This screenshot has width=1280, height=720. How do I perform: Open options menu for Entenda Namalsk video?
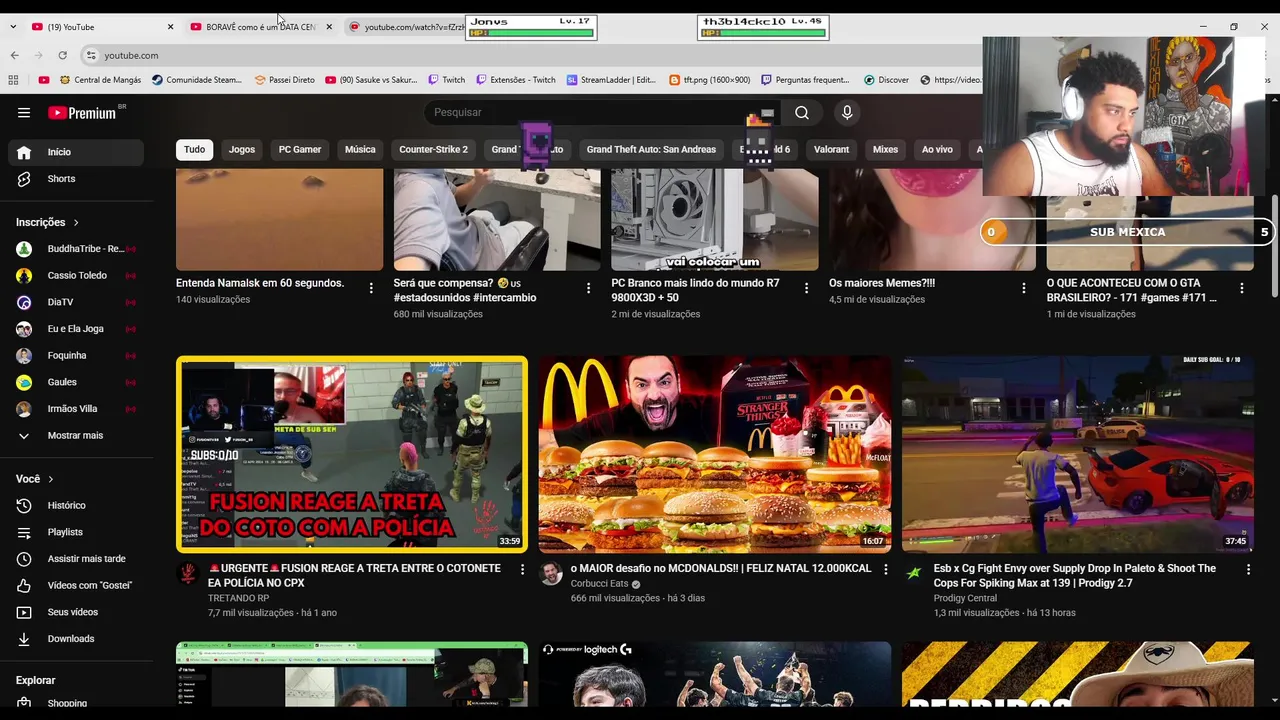point(371,288)
